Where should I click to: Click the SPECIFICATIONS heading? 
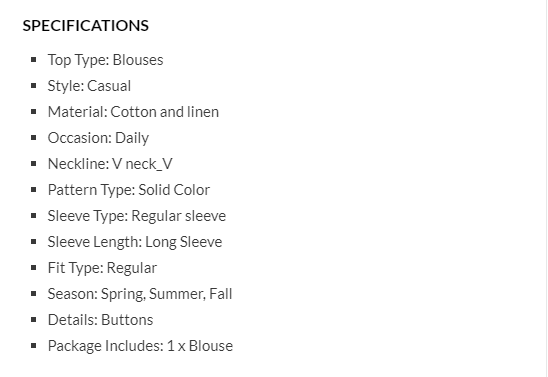pos(86,26)
